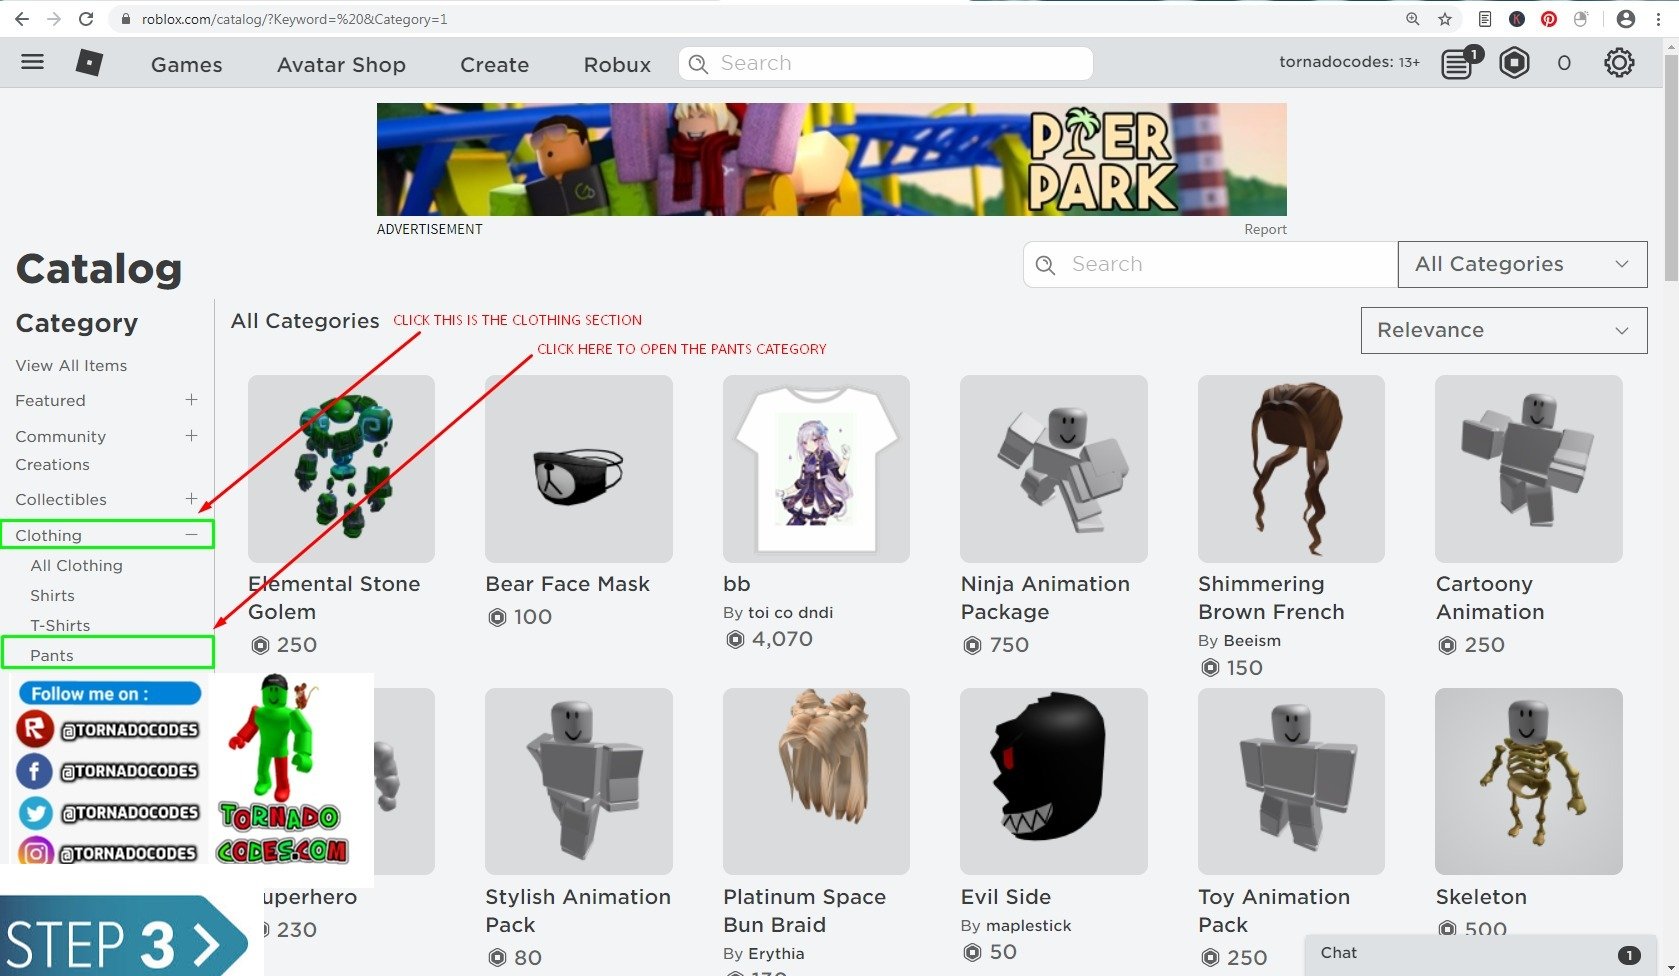This screenshot has width=1679, height=976.
Task: Open the notifications feed icon
Action: point(1457,64)
